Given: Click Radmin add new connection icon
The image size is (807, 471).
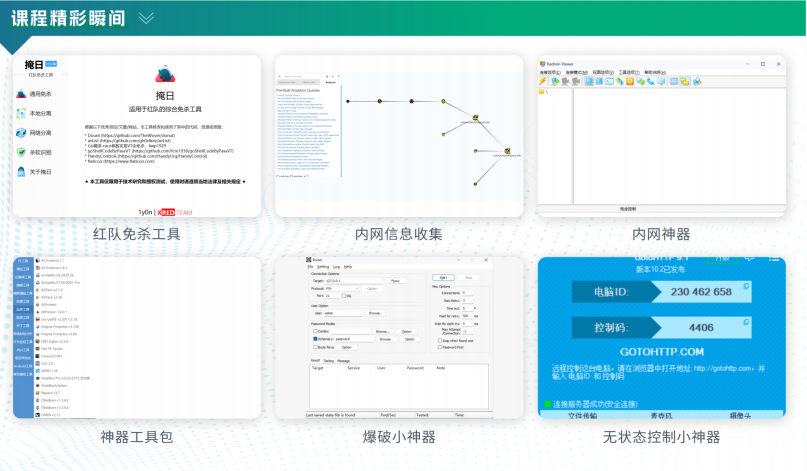Looking at the screenshot, I should coord(555,81).
